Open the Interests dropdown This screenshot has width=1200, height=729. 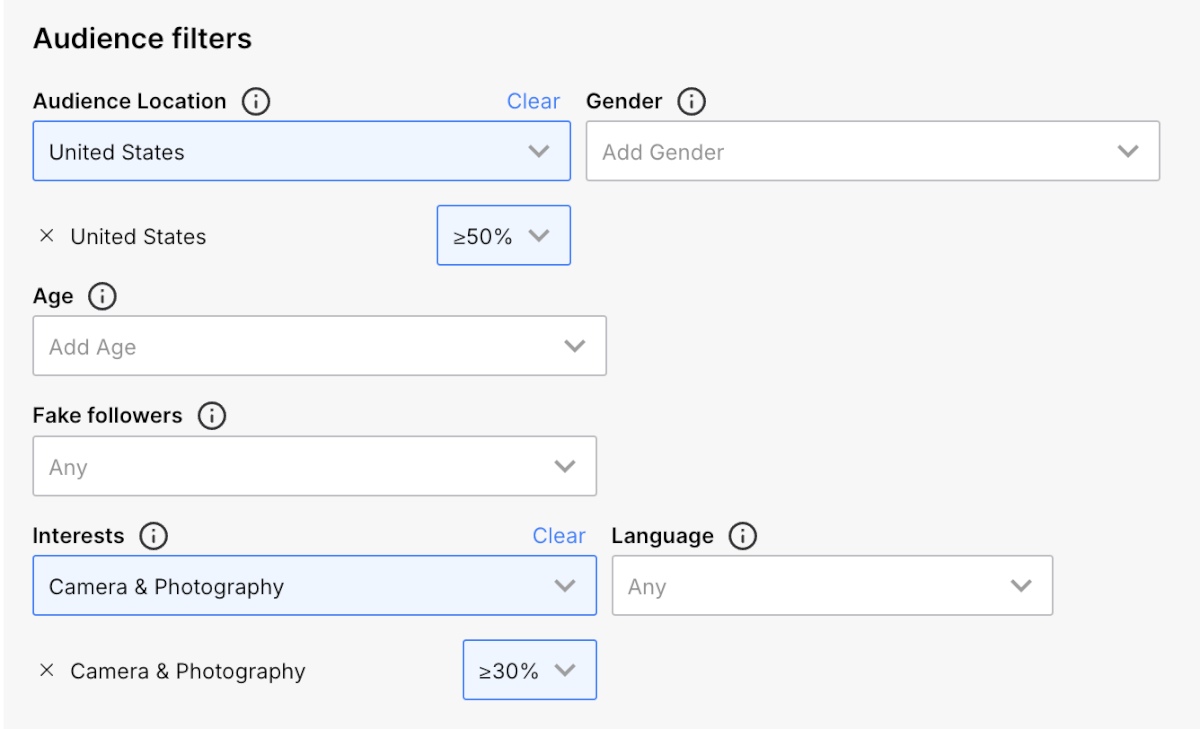tap(314, 586)
